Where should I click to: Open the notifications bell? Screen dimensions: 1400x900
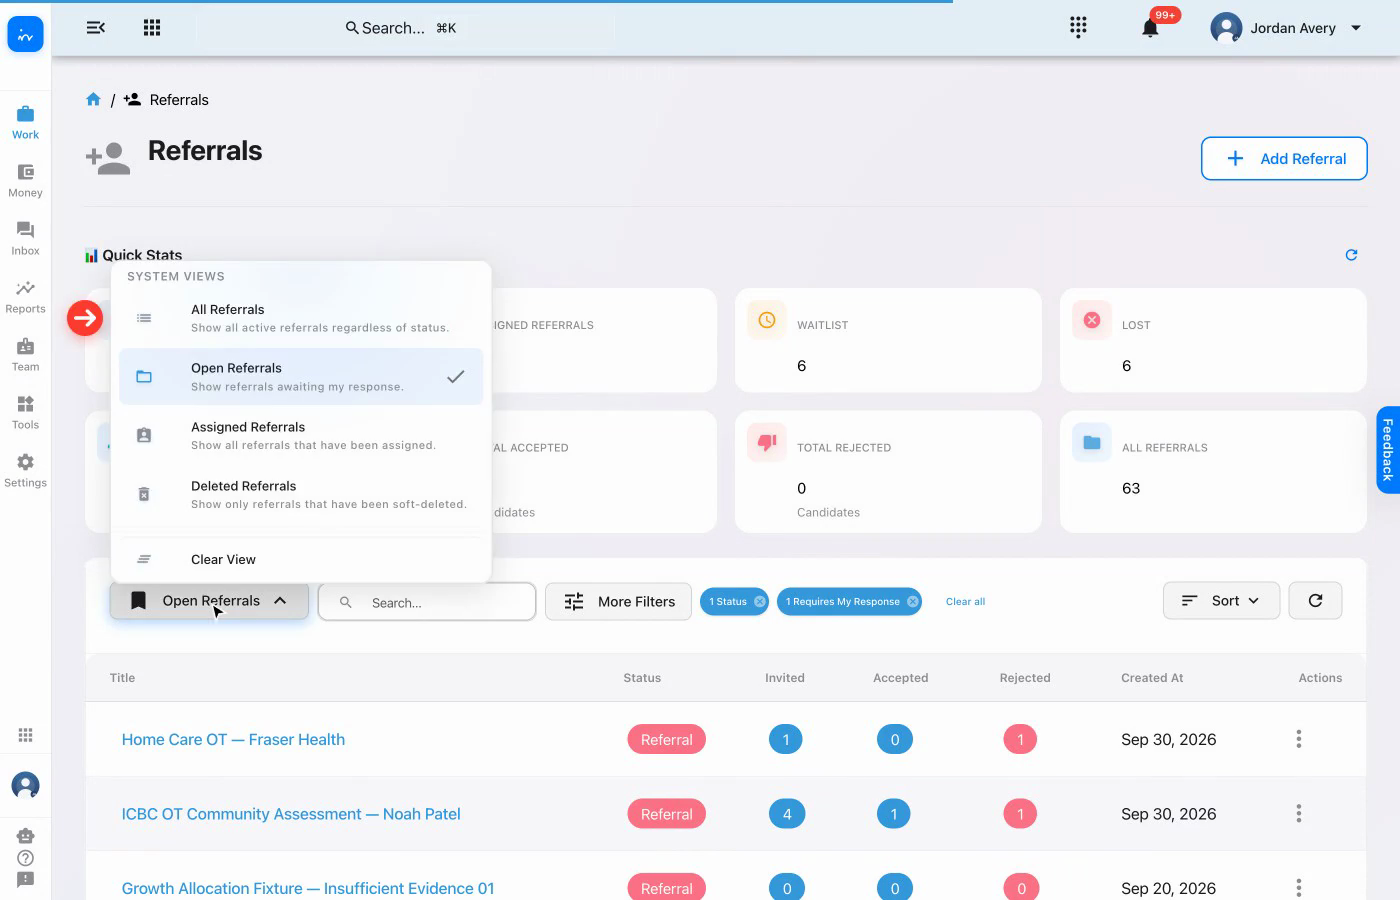1150,28
